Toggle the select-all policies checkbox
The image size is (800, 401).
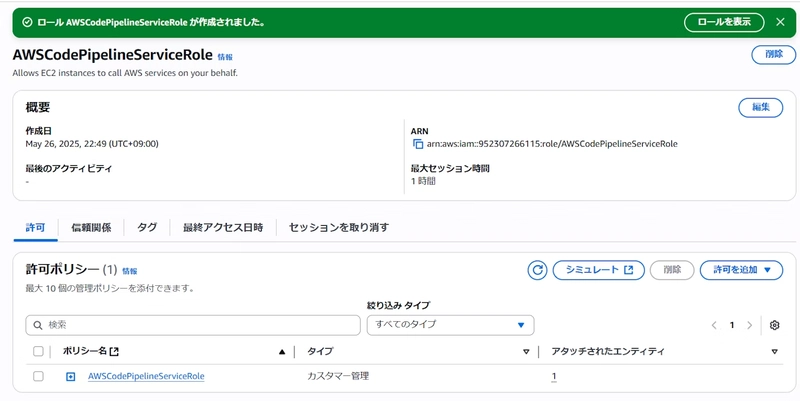pos(38,351)
